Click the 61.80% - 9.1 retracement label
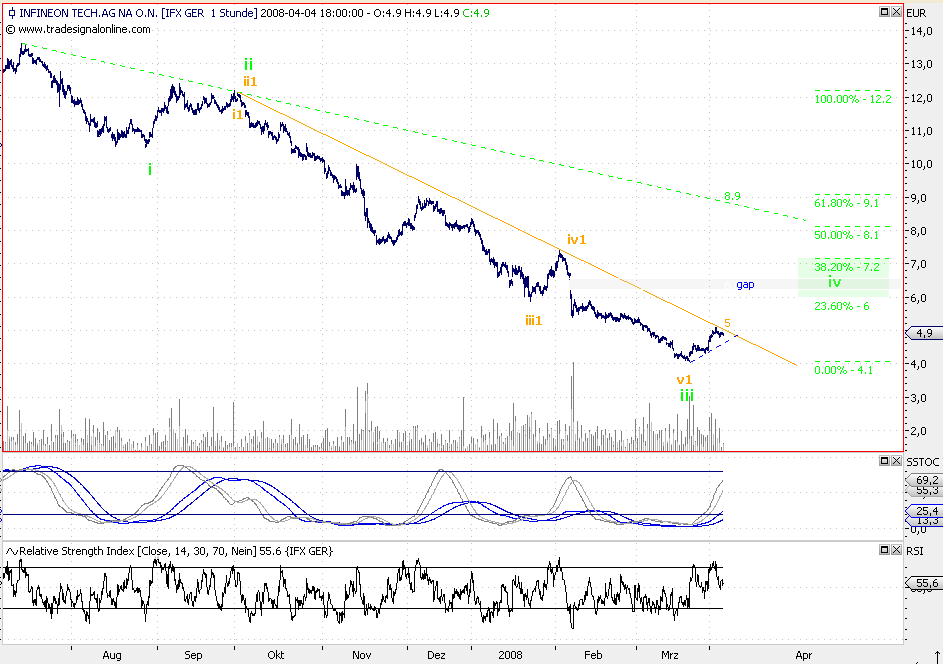Viewport: 943px width, 664px height. coord(845,201)
